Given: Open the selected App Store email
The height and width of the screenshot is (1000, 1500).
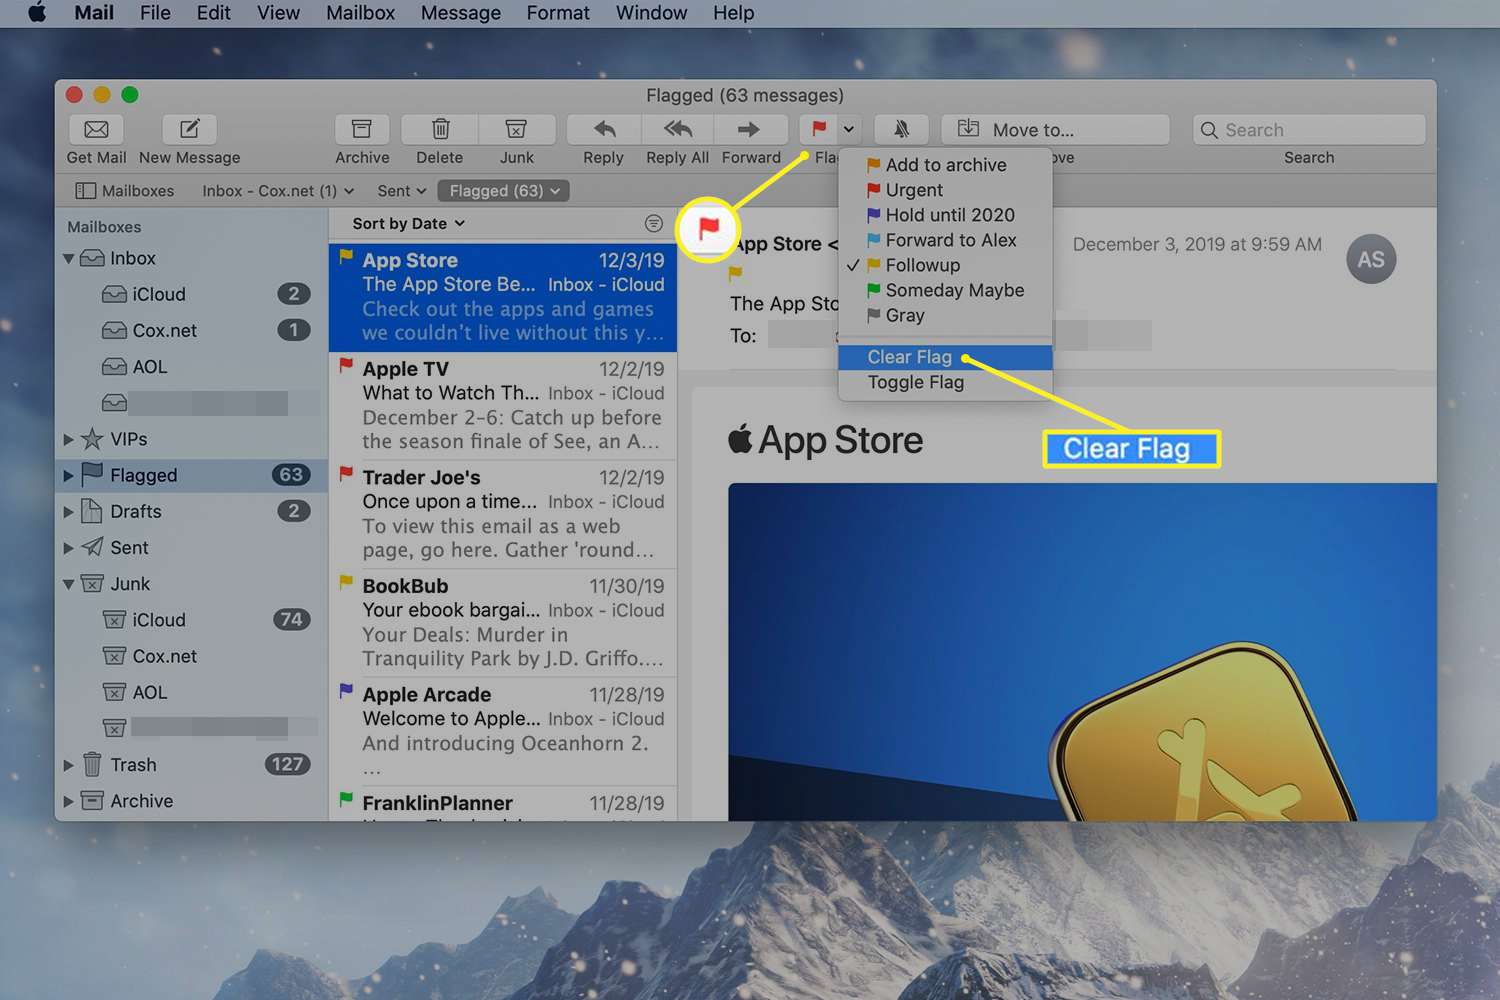Looking at the screenshot, I should click(503, 297).
